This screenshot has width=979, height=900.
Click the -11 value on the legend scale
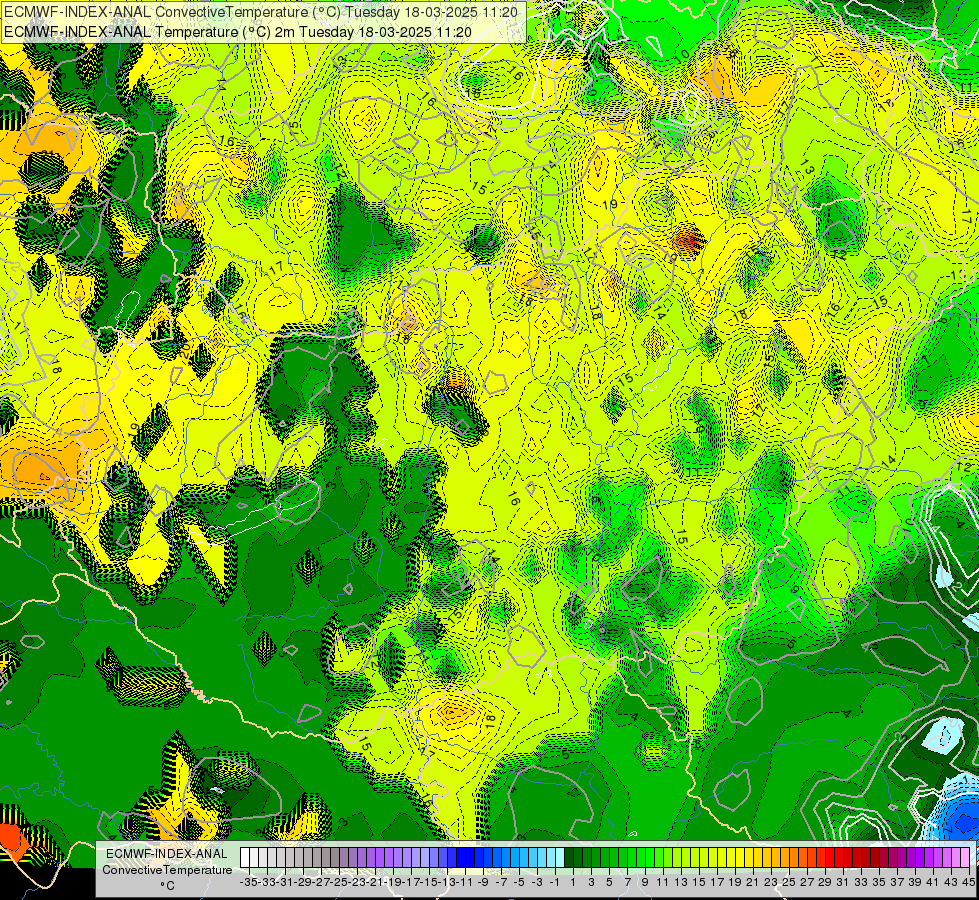coord(465,883)
